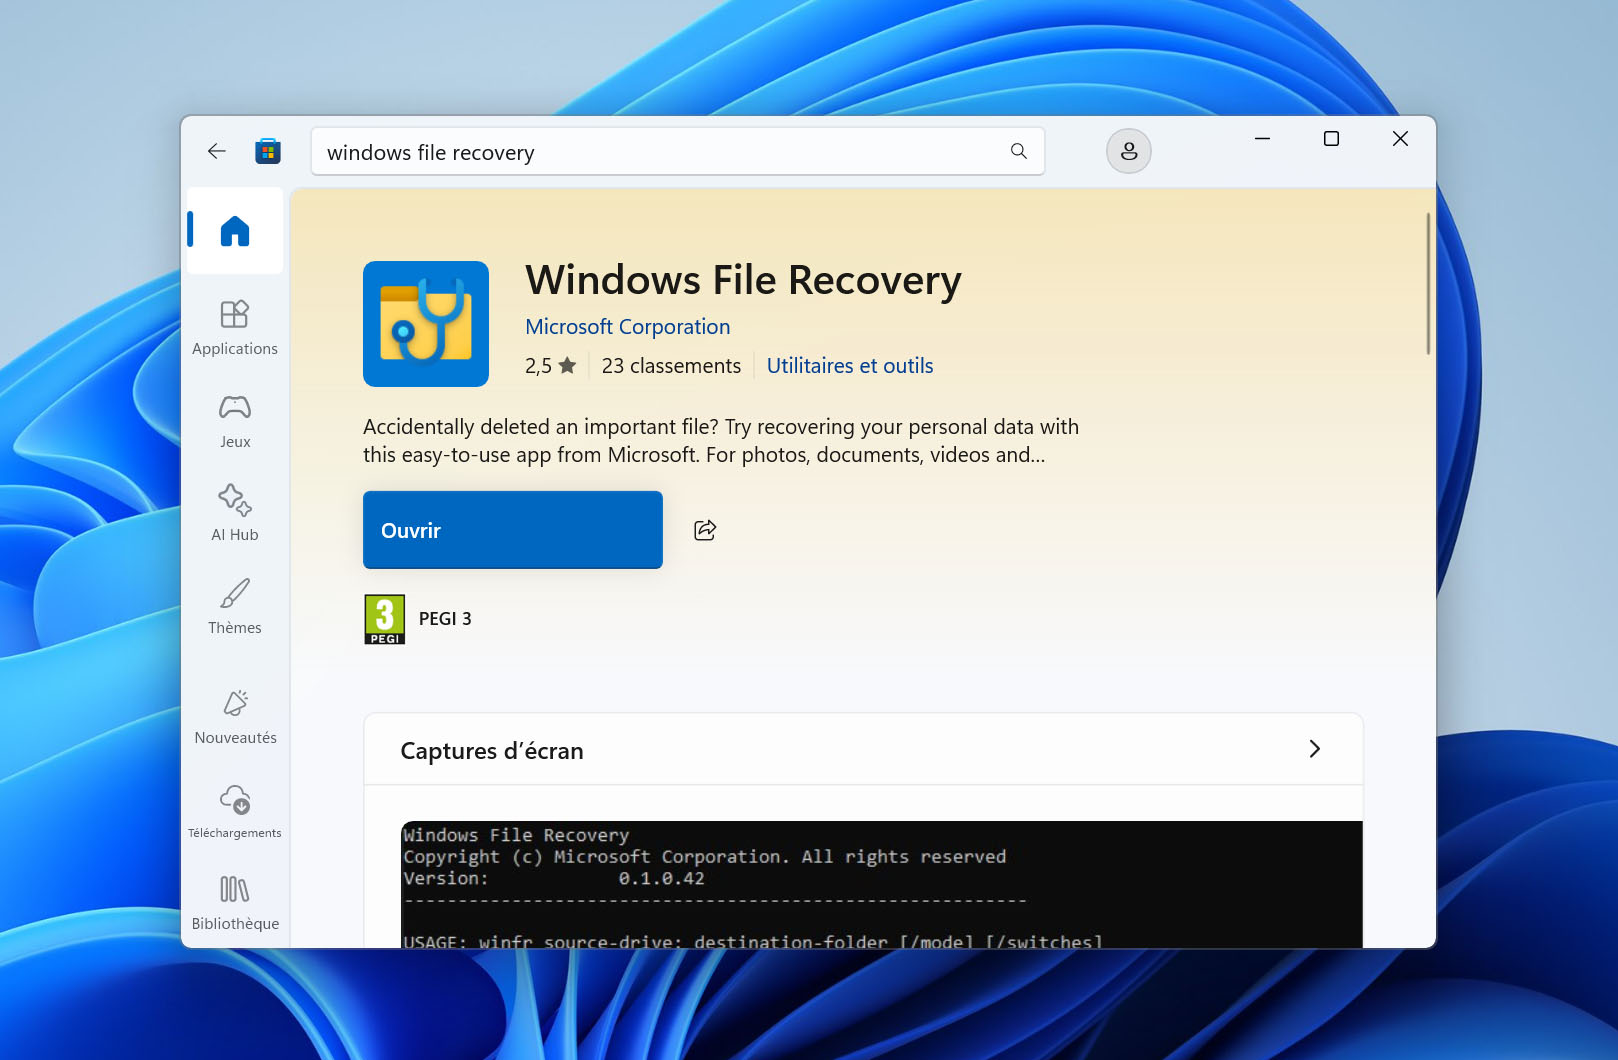The image size is (1618, 1060).
Task: Click the PEGI 3 rating badge
Action: point(385,619)
